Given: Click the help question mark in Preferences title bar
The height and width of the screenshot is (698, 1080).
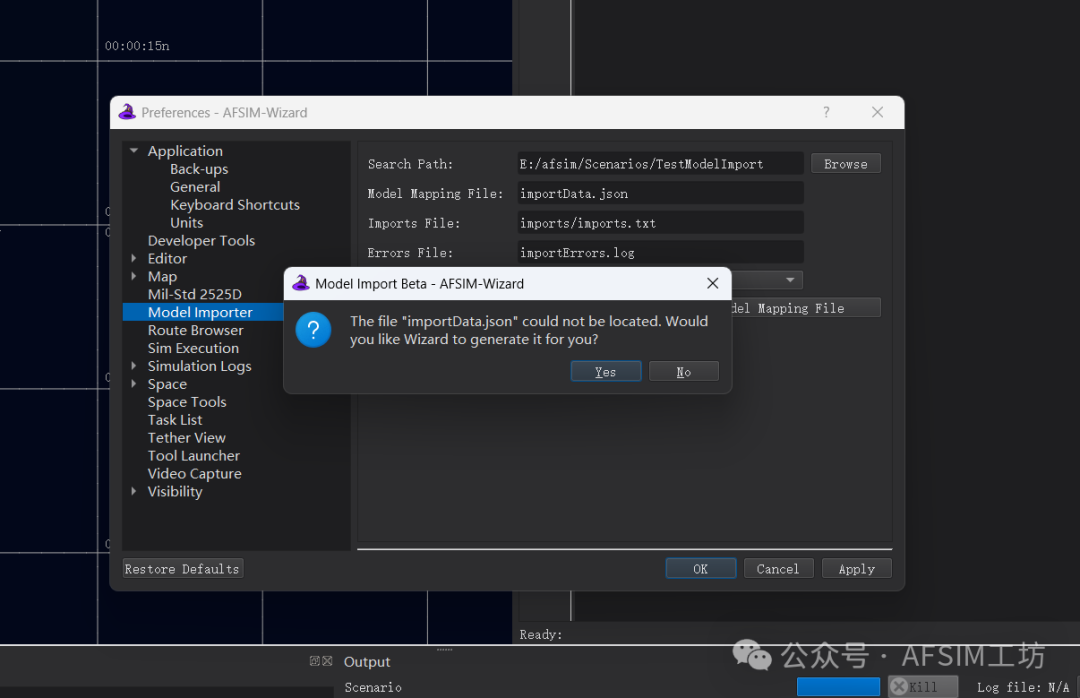Looking at the screenshot, I should [826, 112].
